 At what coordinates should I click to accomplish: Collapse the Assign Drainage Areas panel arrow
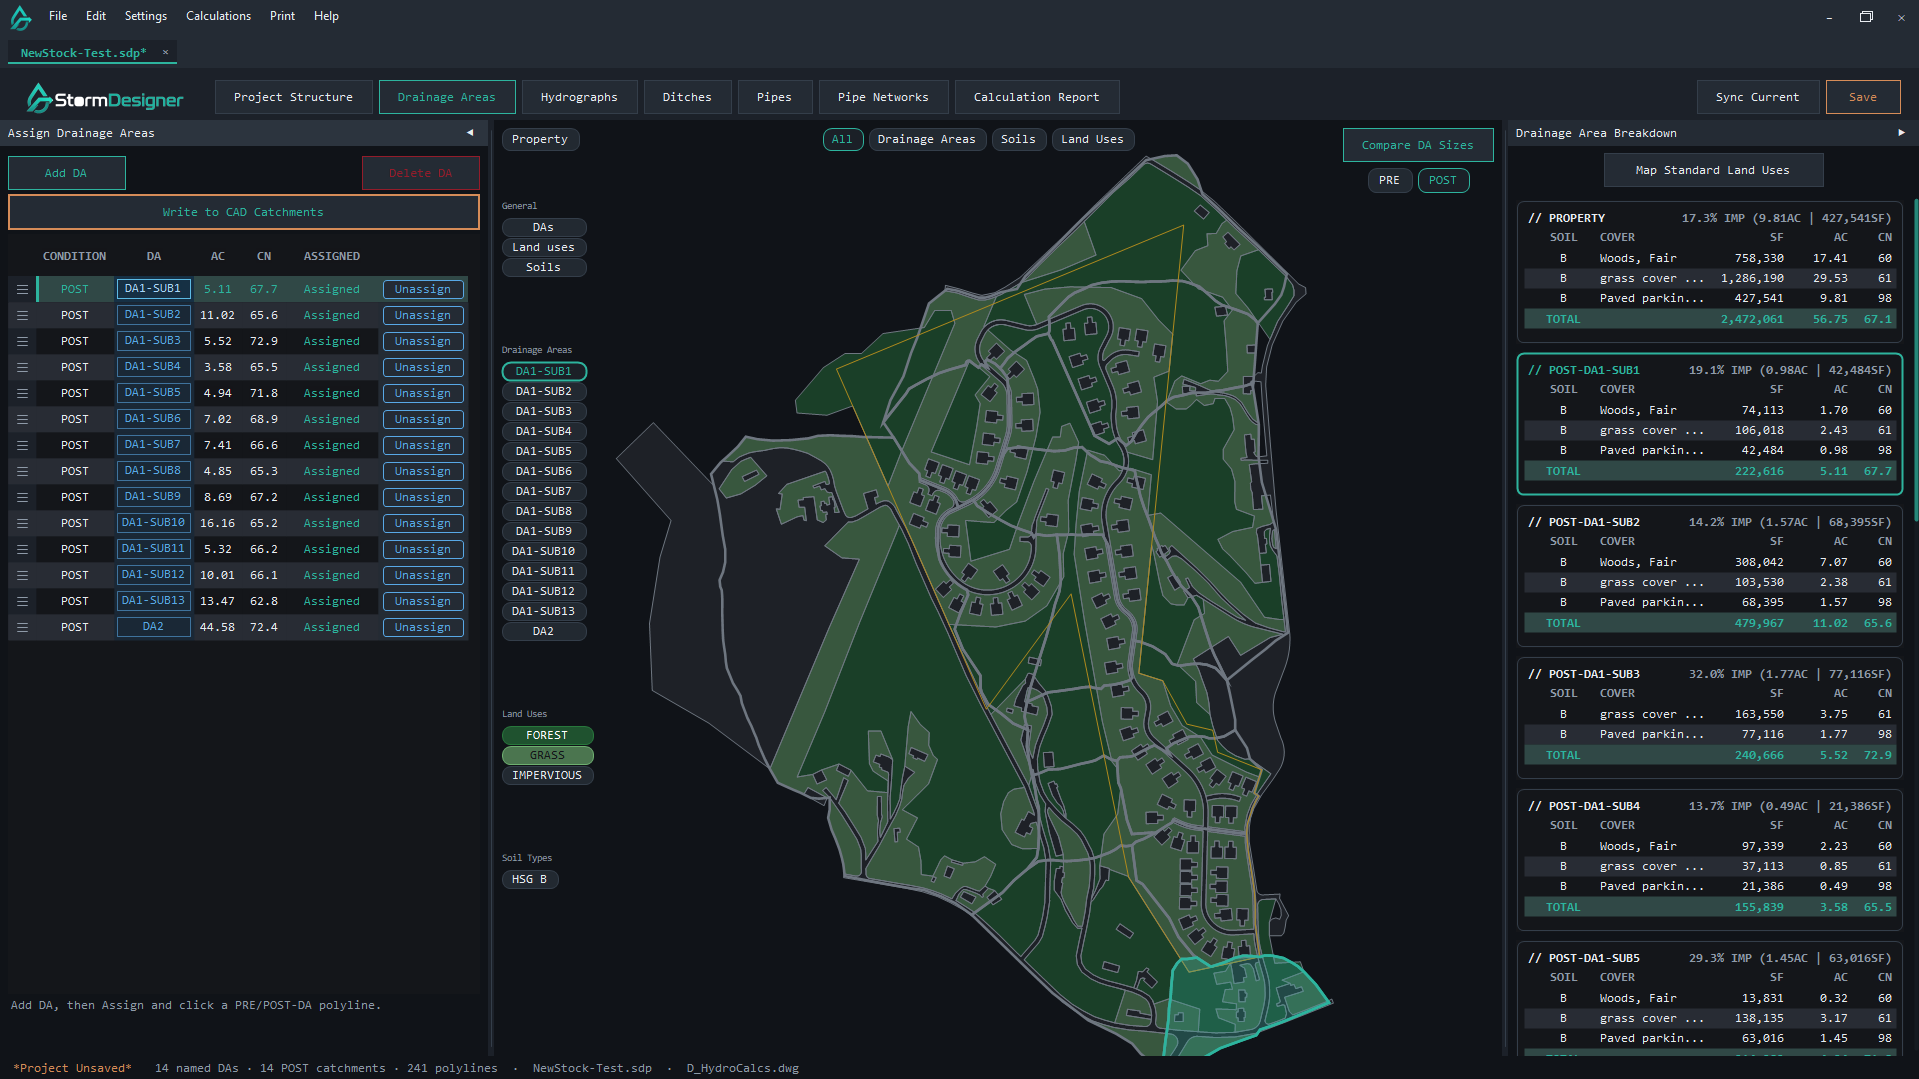[x=470, y=133]
